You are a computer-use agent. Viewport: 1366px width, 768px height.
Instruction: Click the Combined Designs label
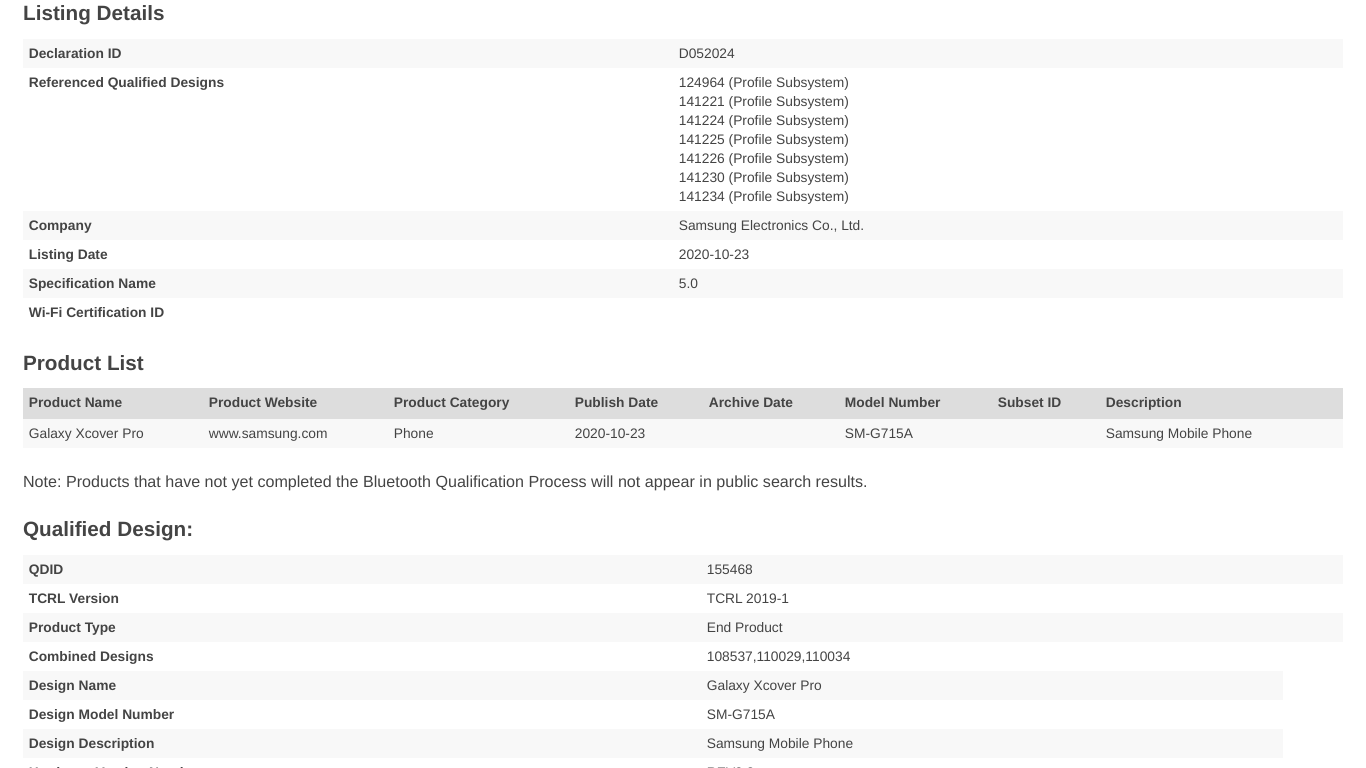coord(91,656)
